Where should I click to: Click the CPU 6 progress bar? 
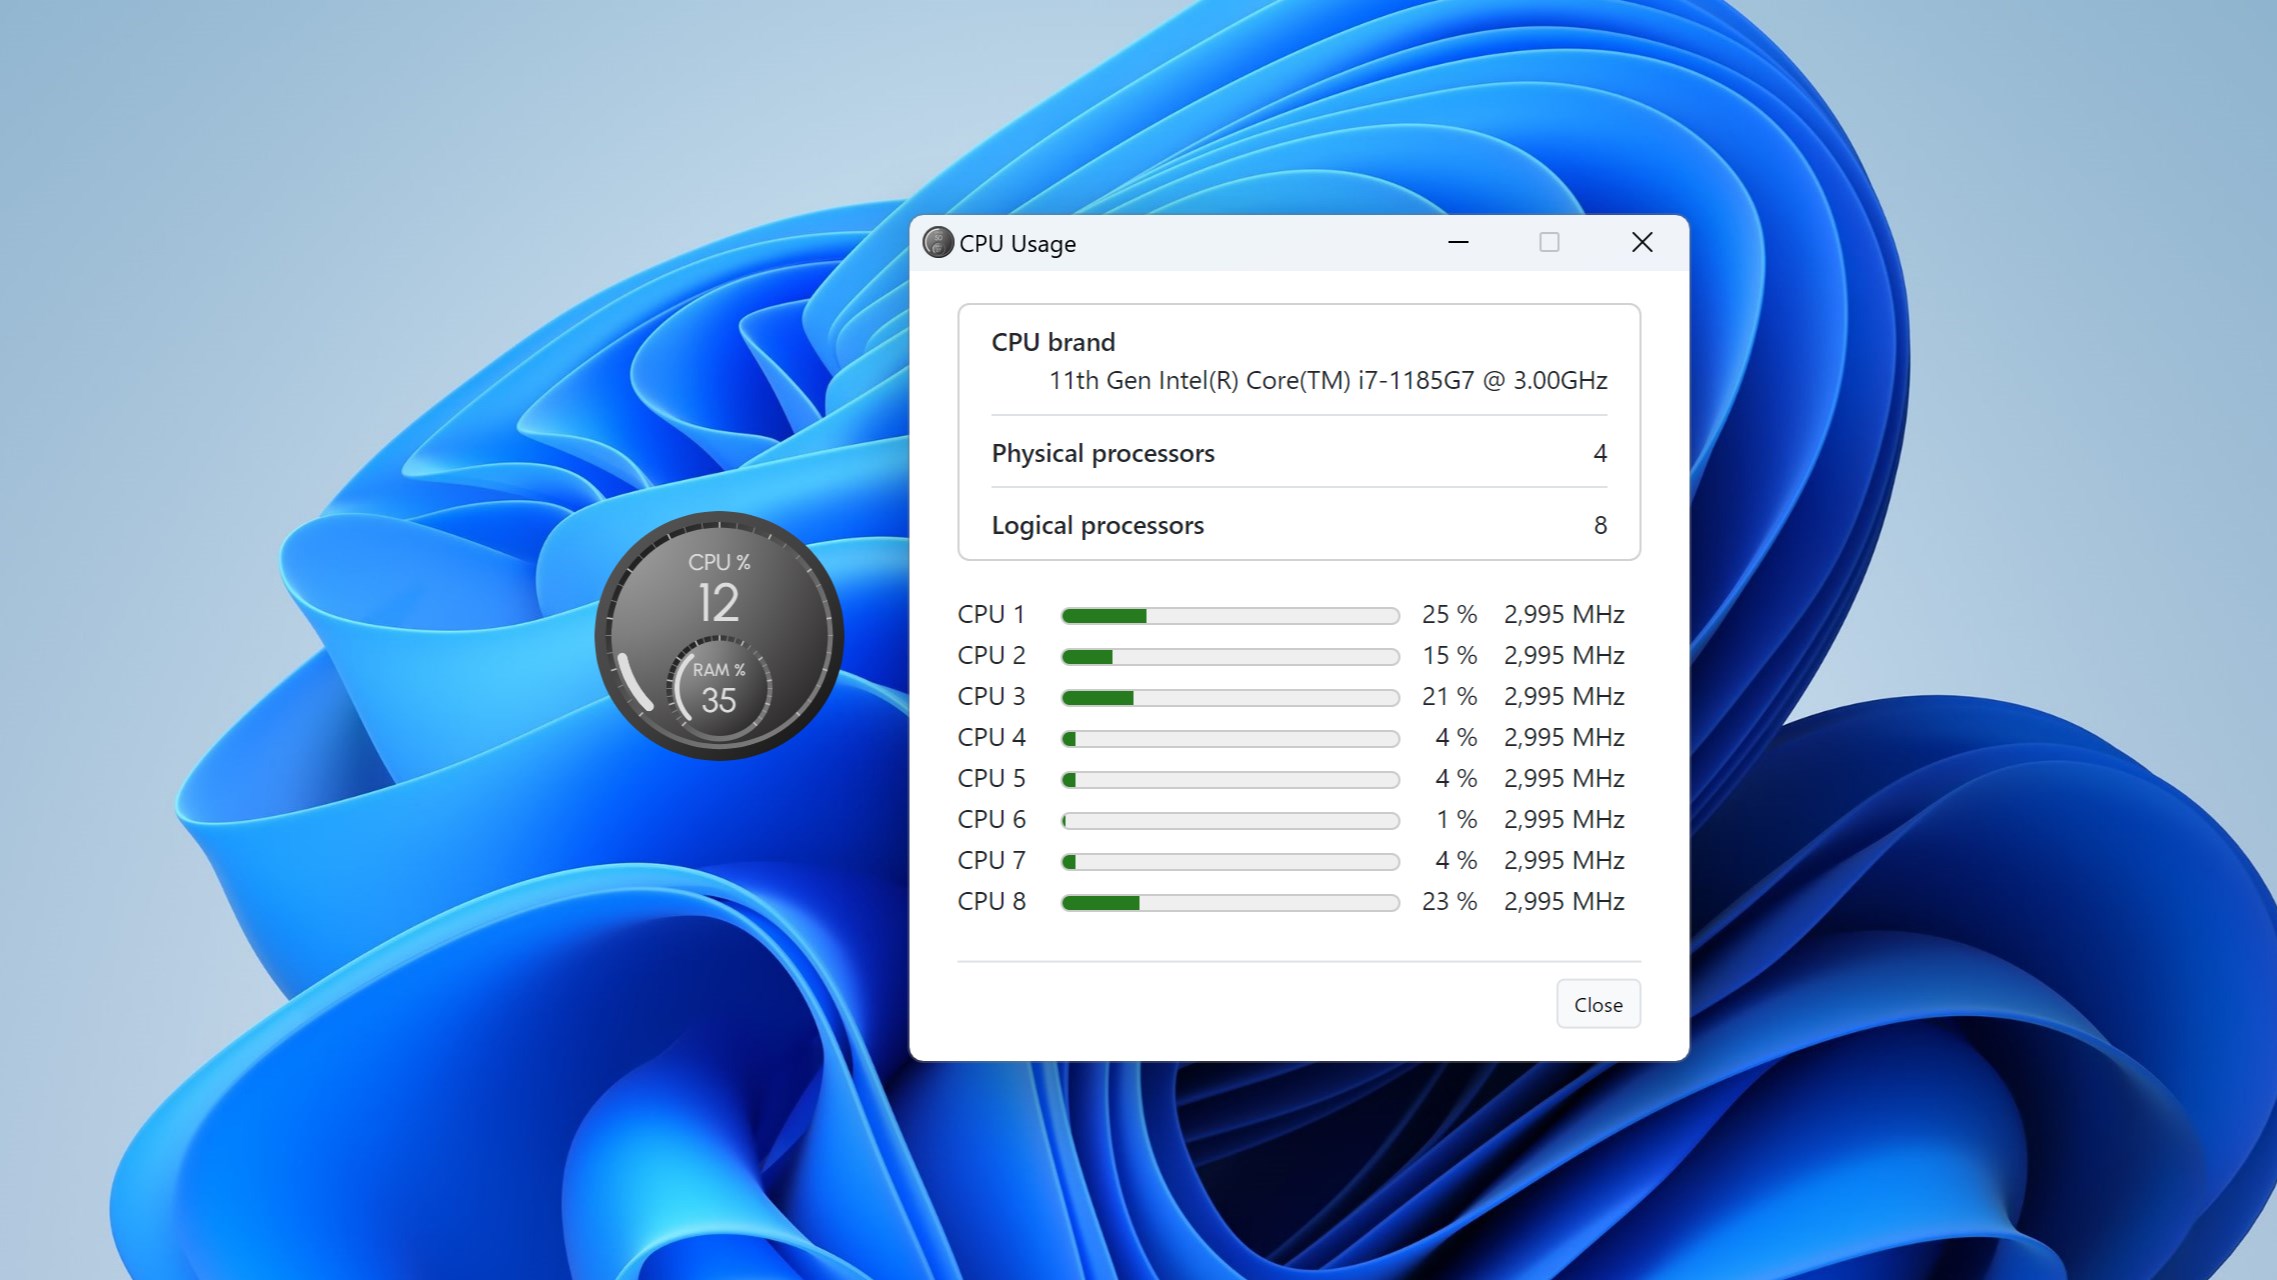coord(1230,819)
